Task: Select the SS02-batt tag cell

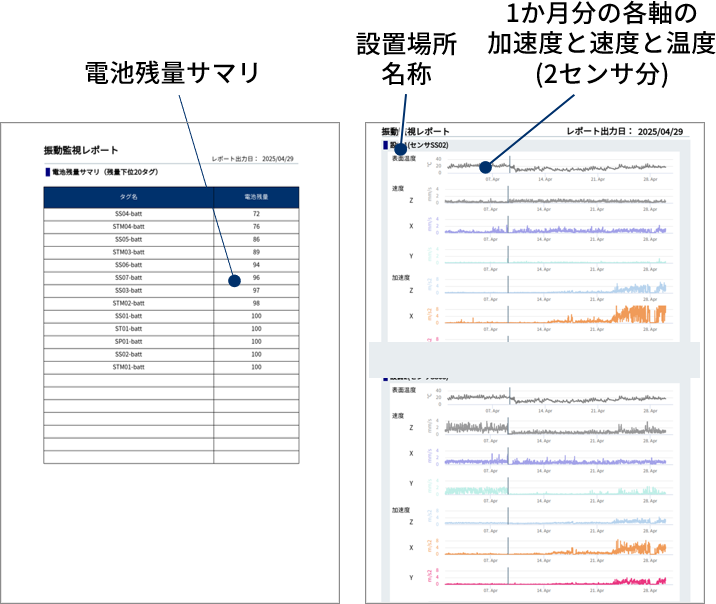Action: pyautogui.click(x=128, y=354)
